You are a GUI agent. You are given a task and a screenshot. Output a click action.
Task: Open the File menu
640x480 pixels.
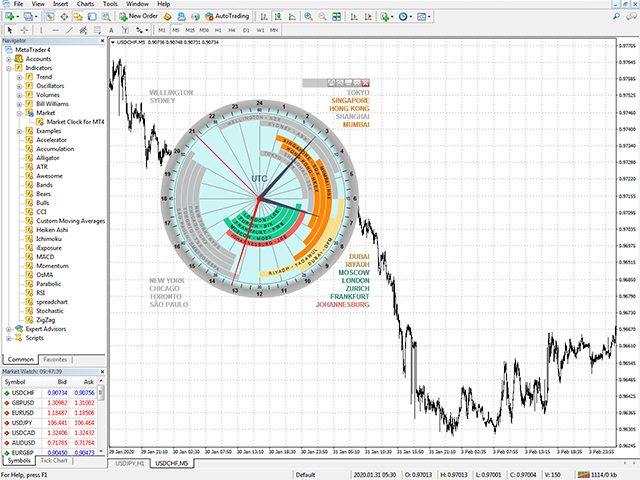coord(18,4)
